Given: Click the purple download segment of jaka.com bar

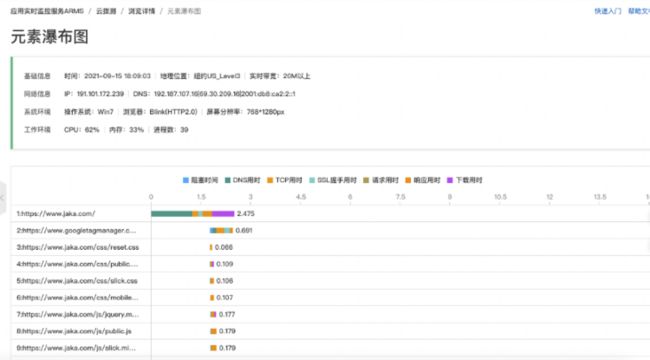Looking at the screenshot, I should (223, 214).
